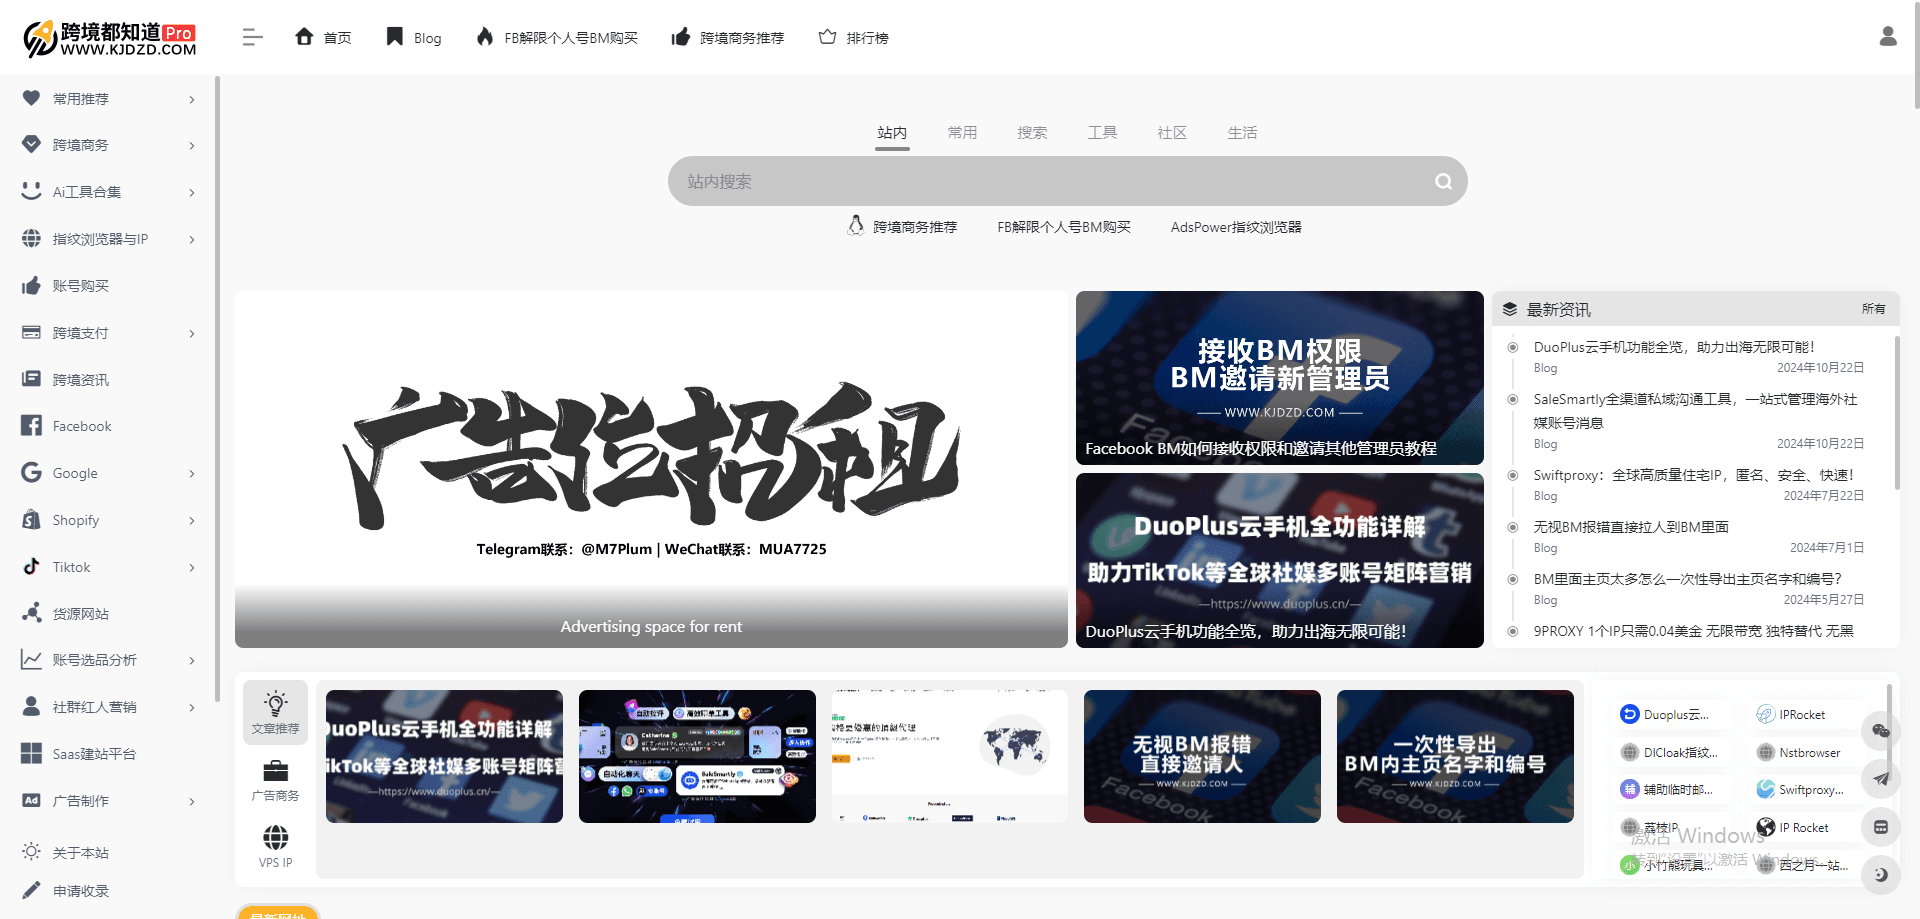Switch to the 工具 search tab
The height and width of the screenshot is (919, 1920).
point(1102,133)
